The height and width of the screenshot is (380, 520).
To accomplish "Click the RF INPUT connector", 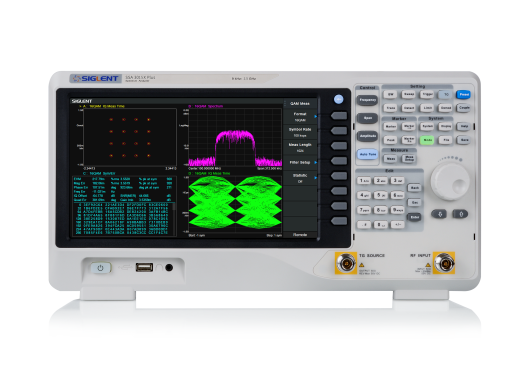I will (x=444, y=263).
